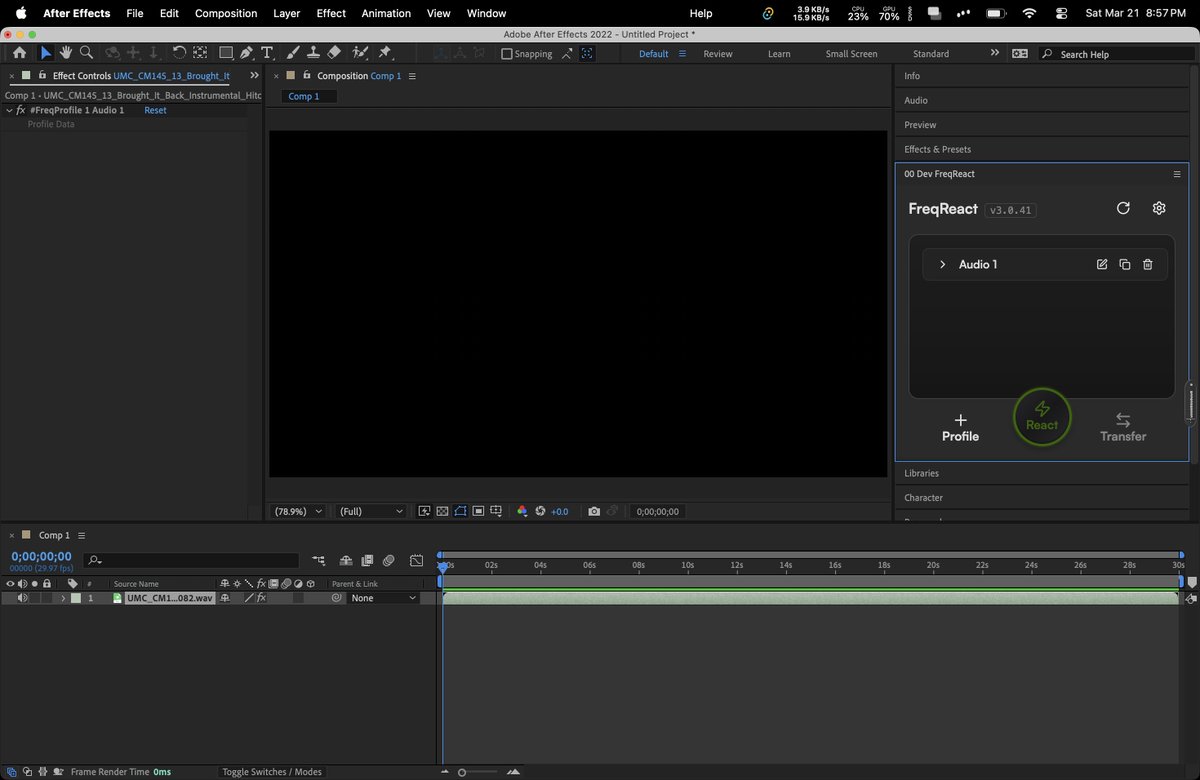Select the Home icon in toolbar
Screen dimensions: 1200x780
(x=19, y=53)
